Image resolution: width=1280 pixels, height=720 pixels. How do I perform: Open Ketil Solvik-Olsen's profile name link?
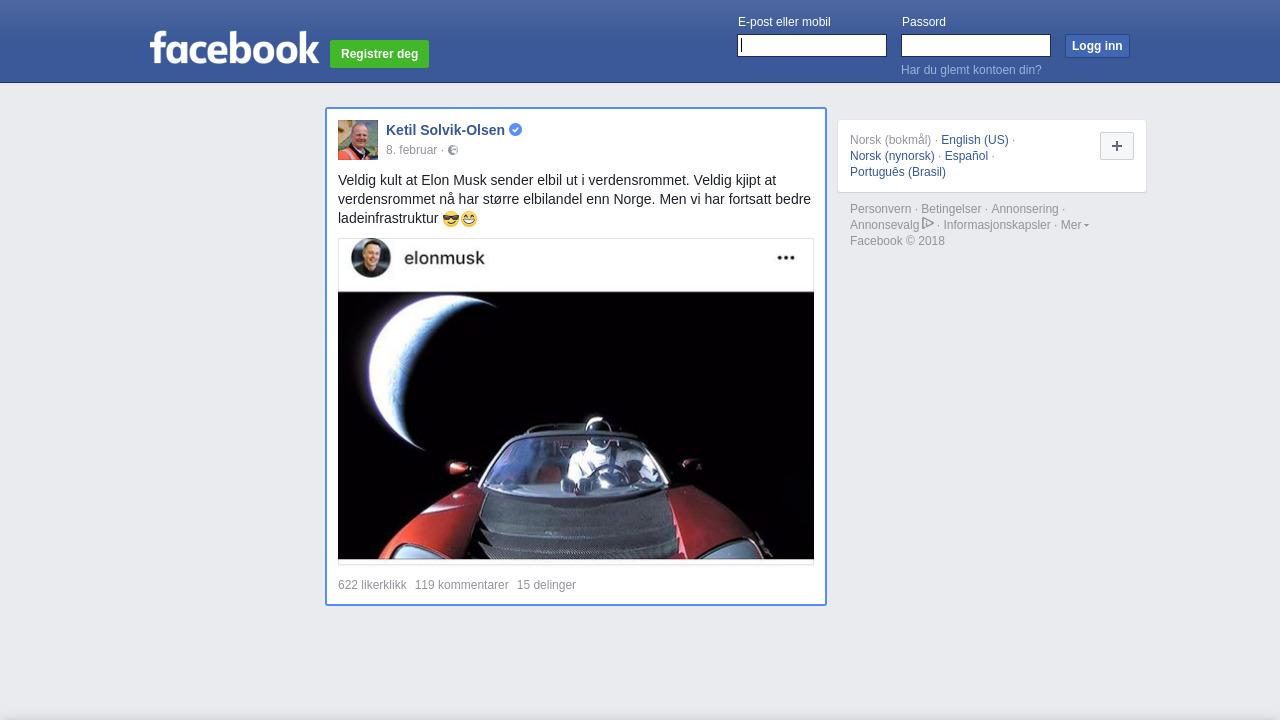445,130
